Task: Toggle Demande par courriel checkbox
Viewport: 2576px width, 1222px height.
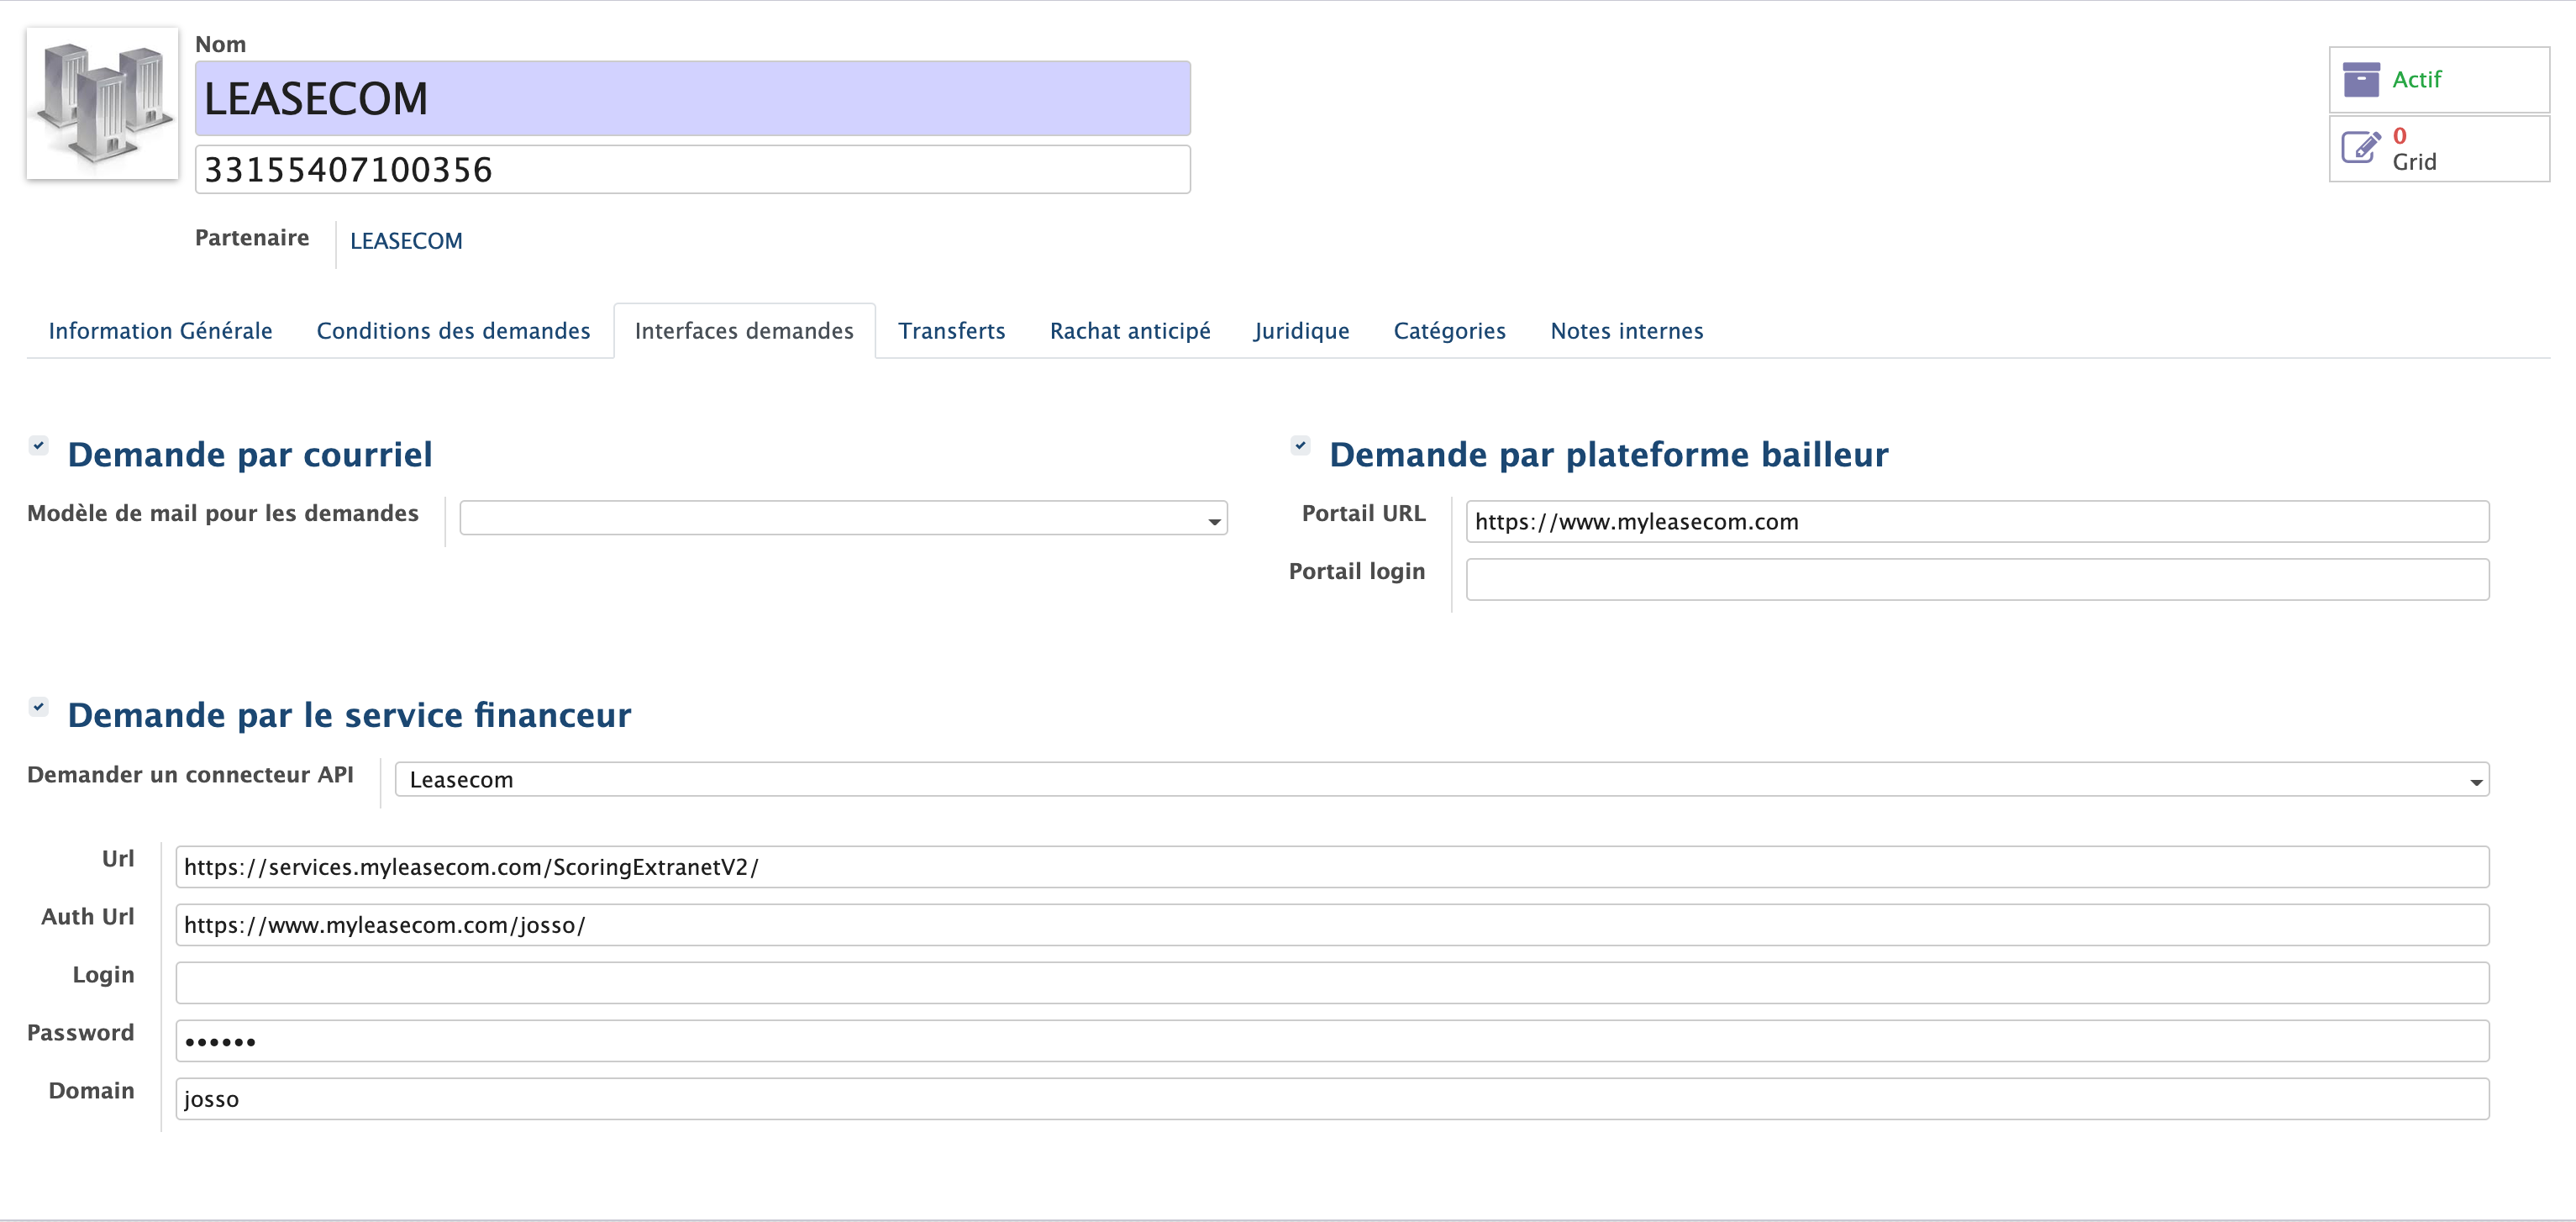Action: 38,445
